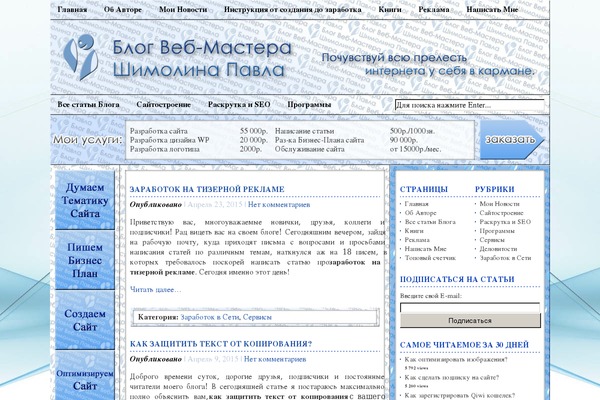
Task: Open Главная in the Страницы list
Action: pyautogui.click(x=417, y=204)
